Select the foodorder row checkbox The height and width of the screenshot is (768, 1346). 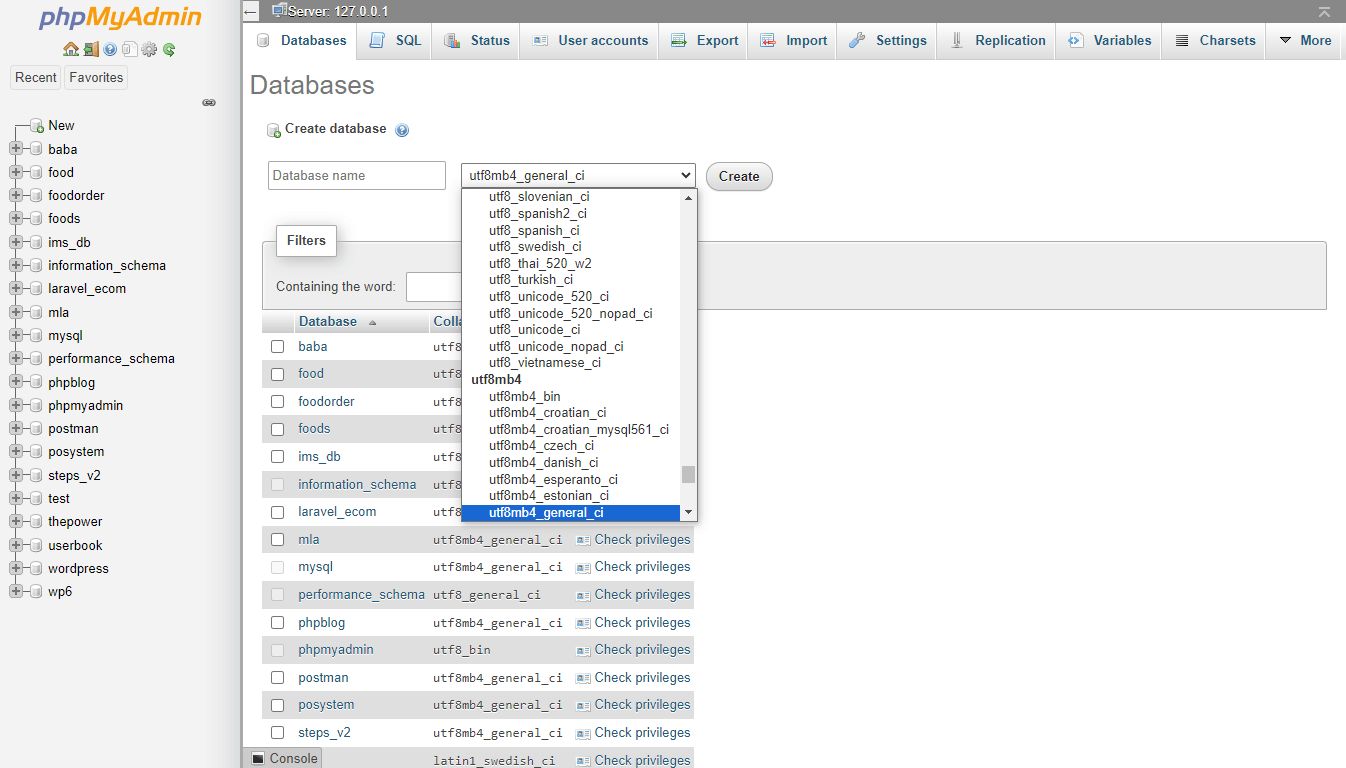point(278,402)
